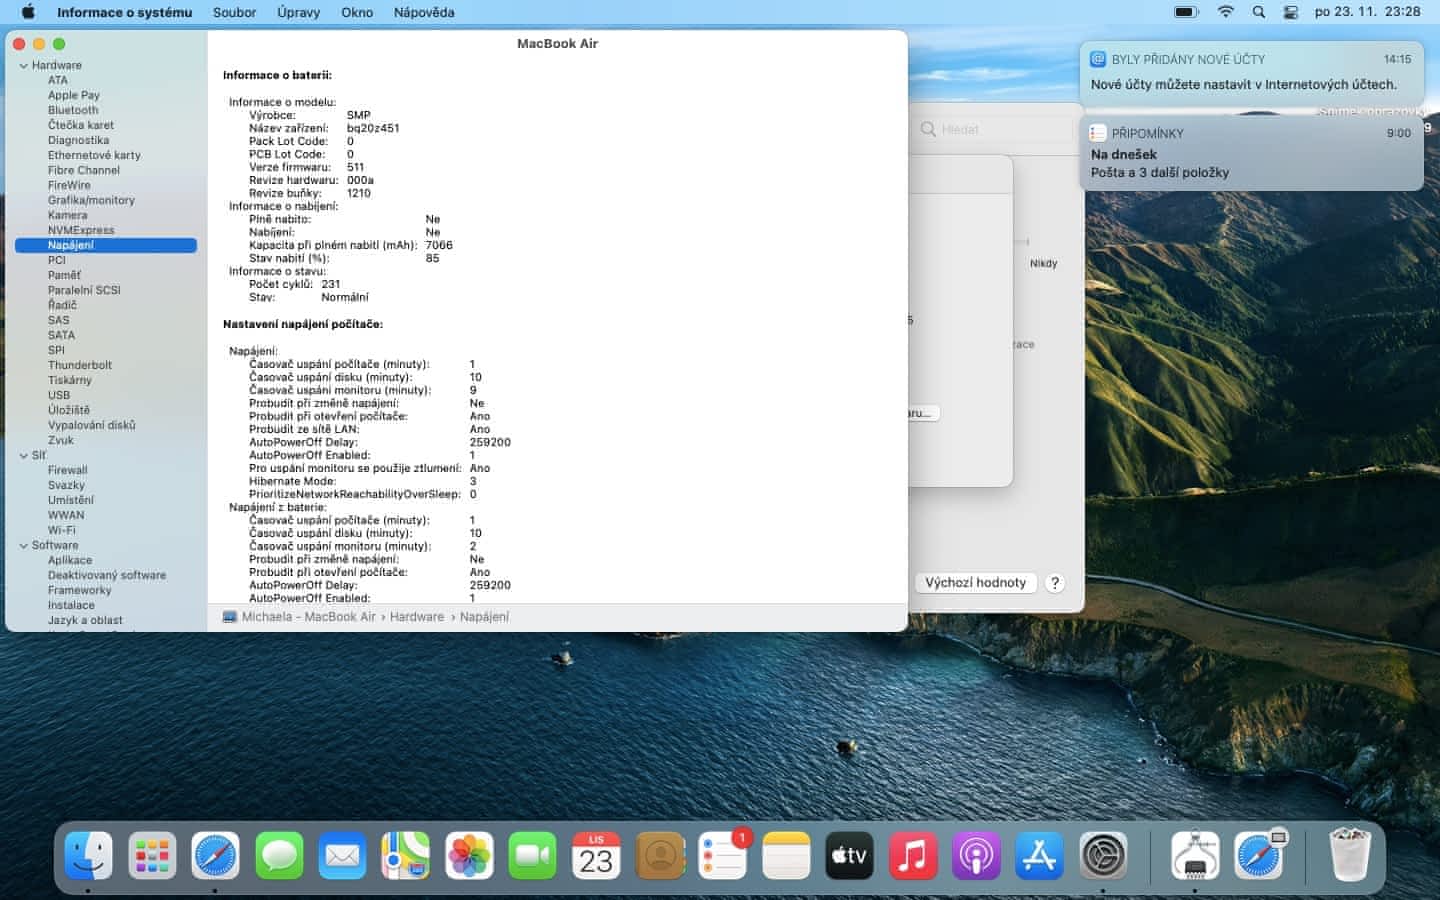Open the Soubor menu
Image resolution: width=1440 pixels, height=900 pixels.
click(x=234, y=12)
